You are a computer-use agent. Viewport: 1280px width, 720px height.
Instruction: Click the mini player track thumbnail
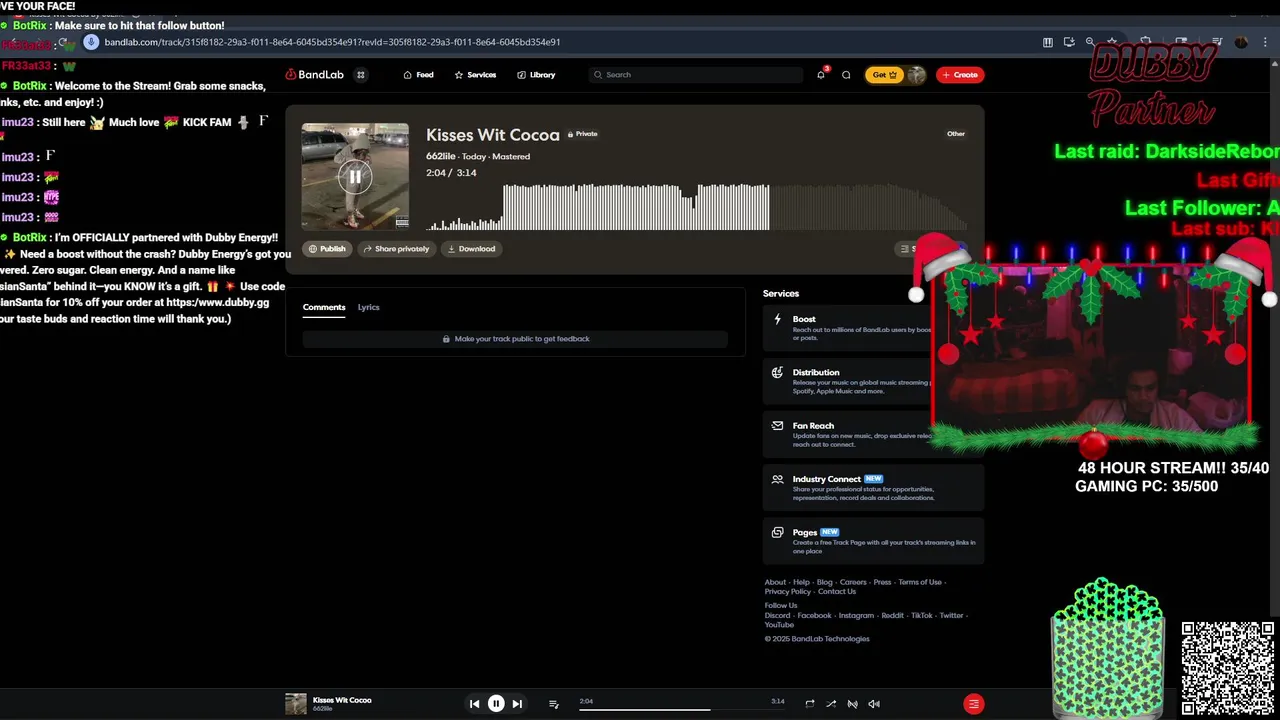[x=296, y=704]
